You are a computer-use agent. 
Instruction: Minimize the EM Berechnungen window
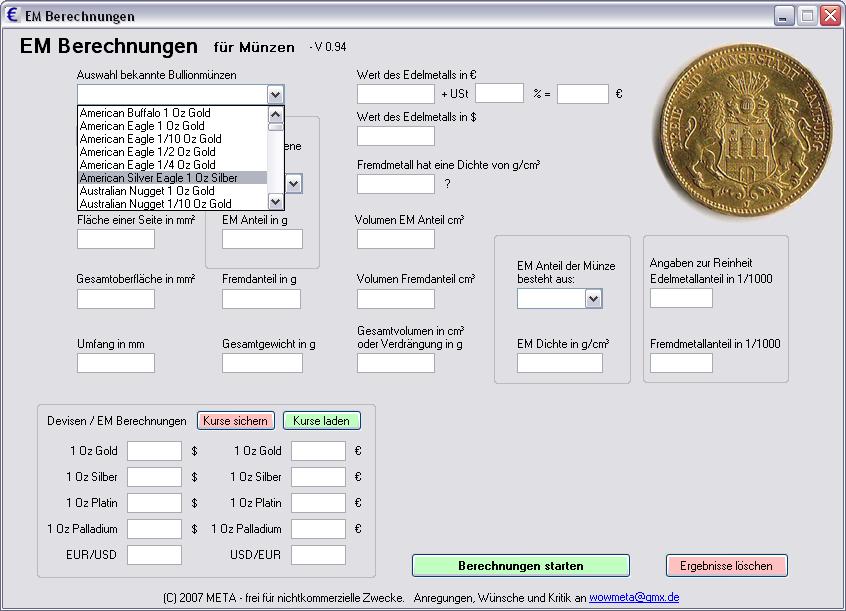[x=784, y=16]
